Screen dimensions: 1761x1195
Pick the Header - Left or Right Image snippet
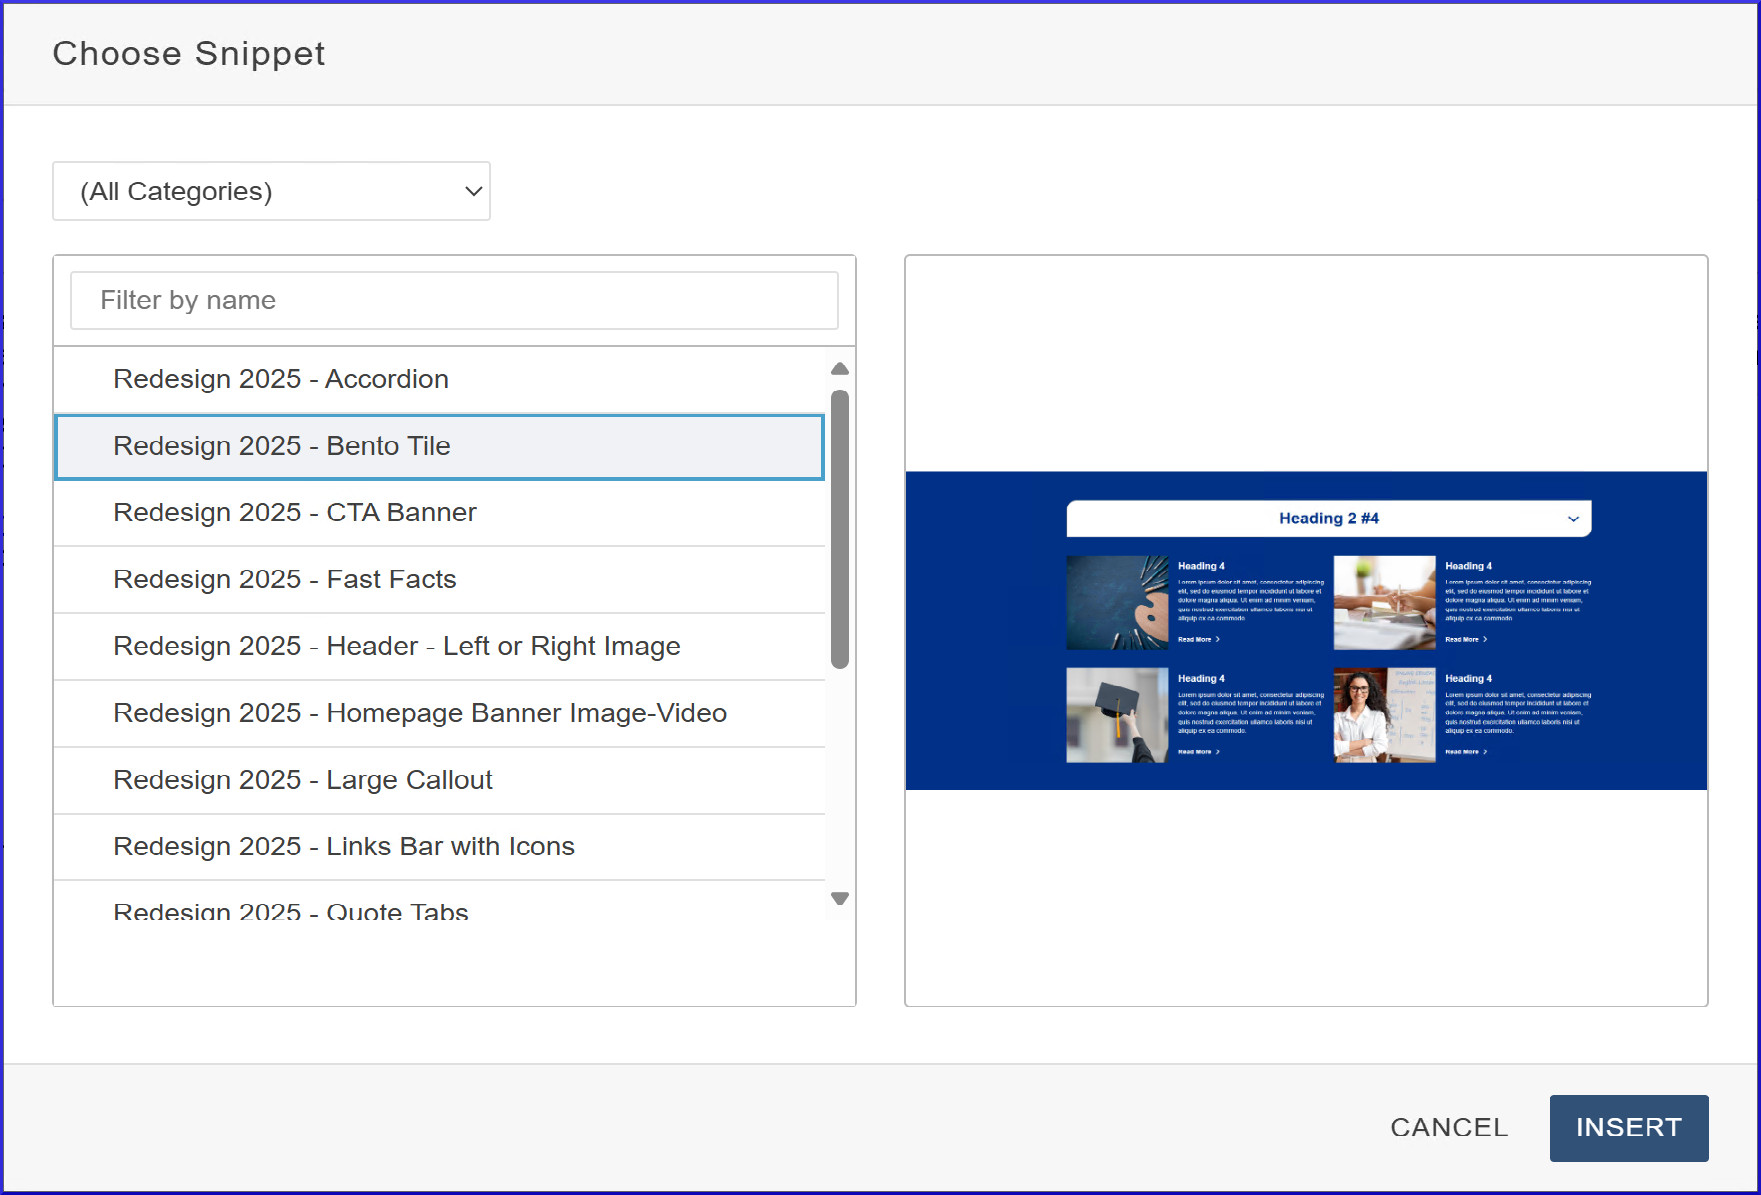[397, 646]
